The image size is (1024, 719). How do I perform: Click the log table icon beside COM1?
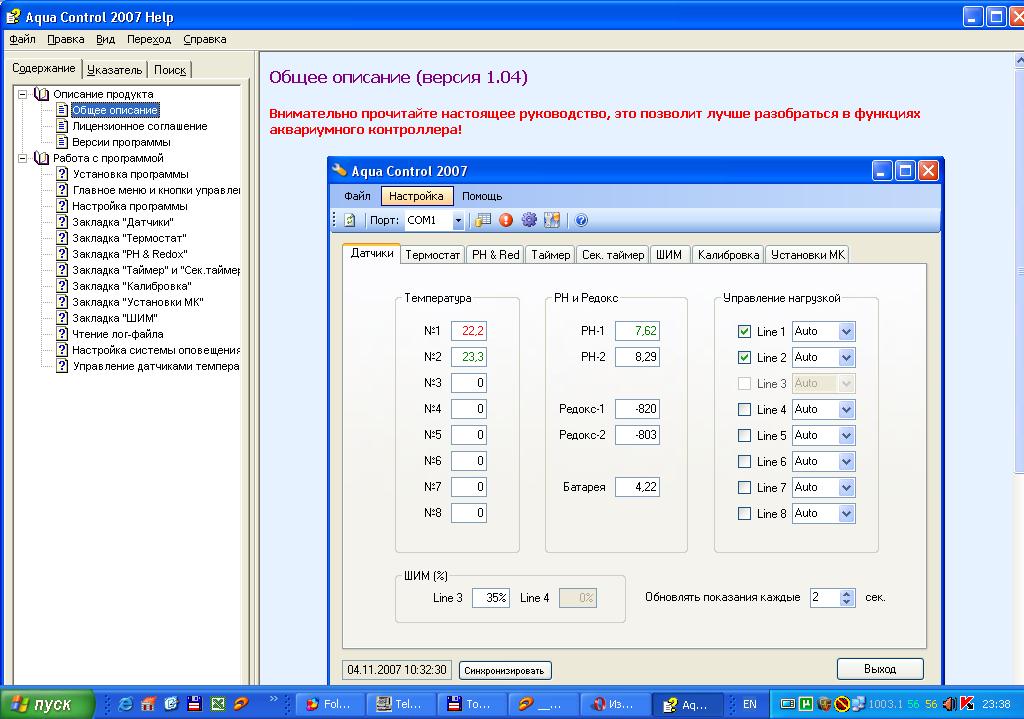[x=484, y=221]
